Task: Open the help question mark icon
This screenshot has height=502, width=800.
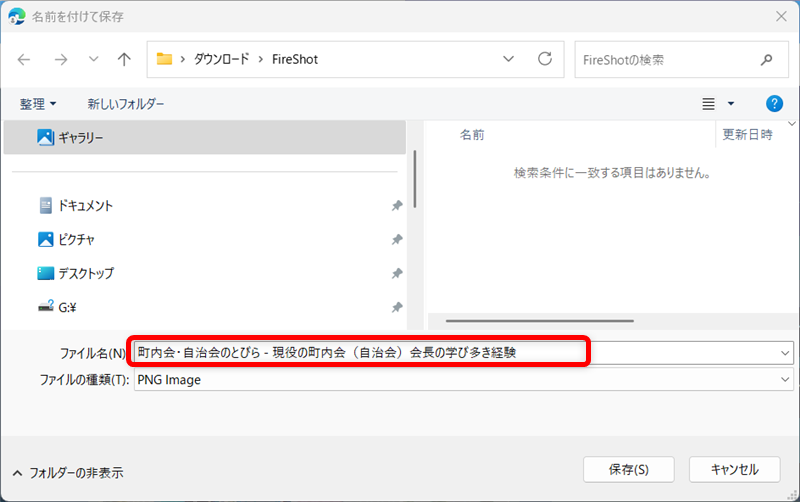Action: pyautogui.click(x=773, y=103)
